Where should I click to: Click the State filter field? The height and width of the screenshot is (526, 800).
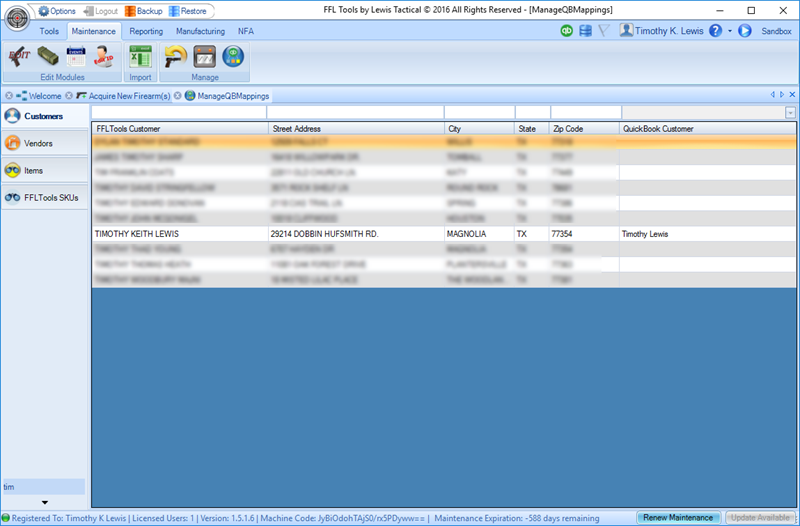(x=533, y=112)
